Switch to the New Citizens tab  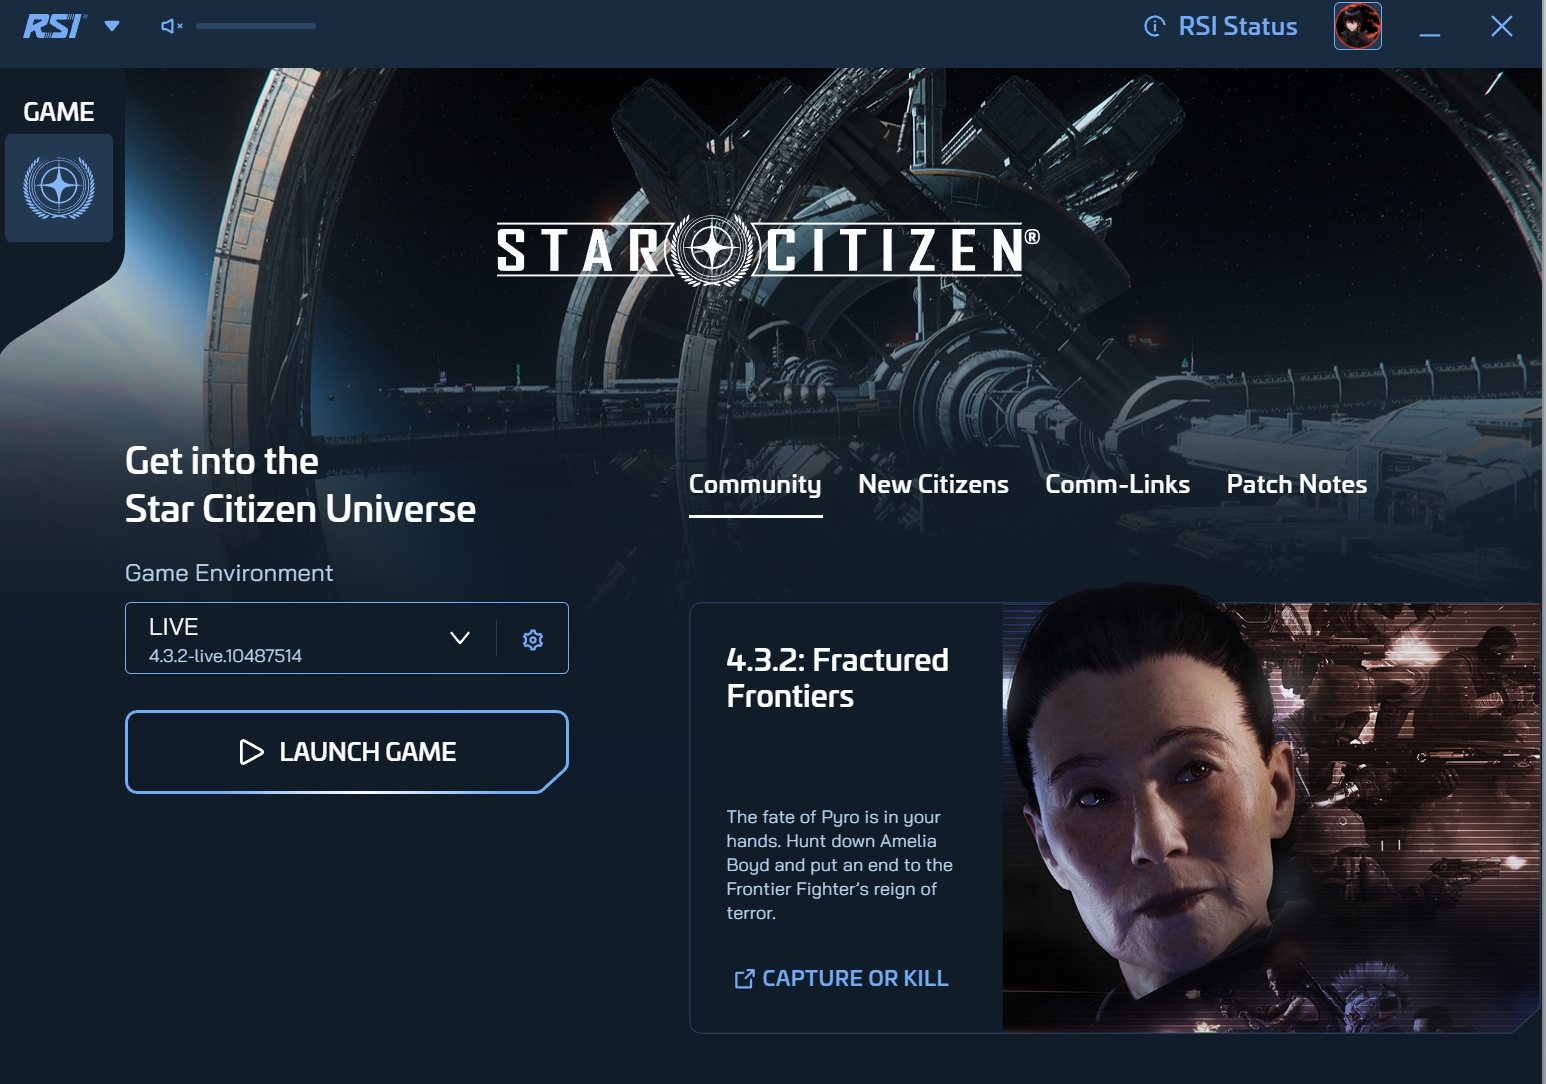coord(933,485)
